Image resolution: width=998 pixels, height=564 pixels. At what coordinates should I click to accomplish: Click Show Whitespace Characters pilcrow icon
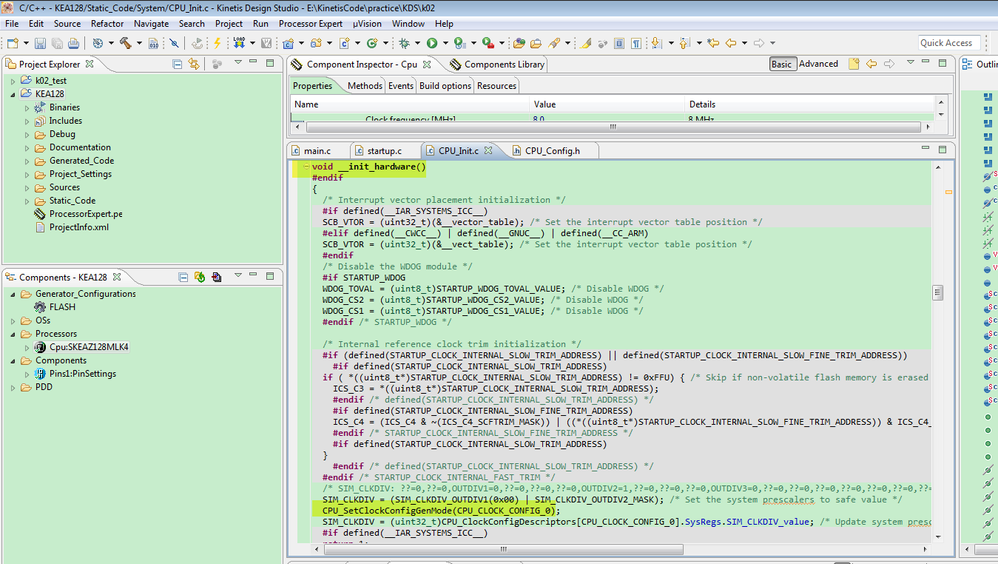[635, 43]
